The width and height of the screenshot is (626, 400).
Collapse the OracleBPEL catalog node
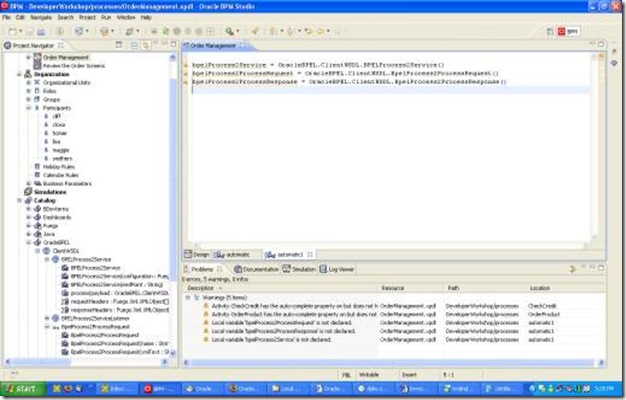[x=28, y=242]
